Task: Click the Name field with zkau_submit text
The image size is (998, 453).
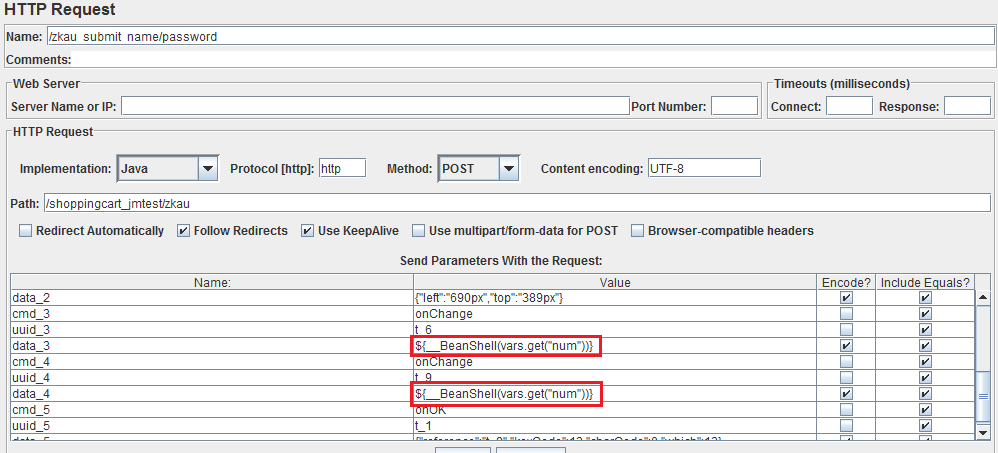Action: [520, 37]
